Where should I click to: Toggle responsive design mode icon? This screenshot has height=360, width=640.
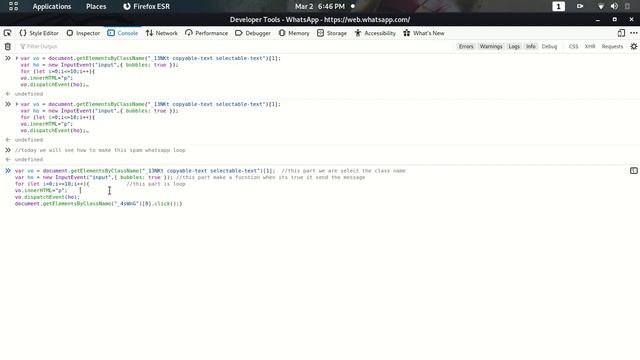[x=621, y=33]
